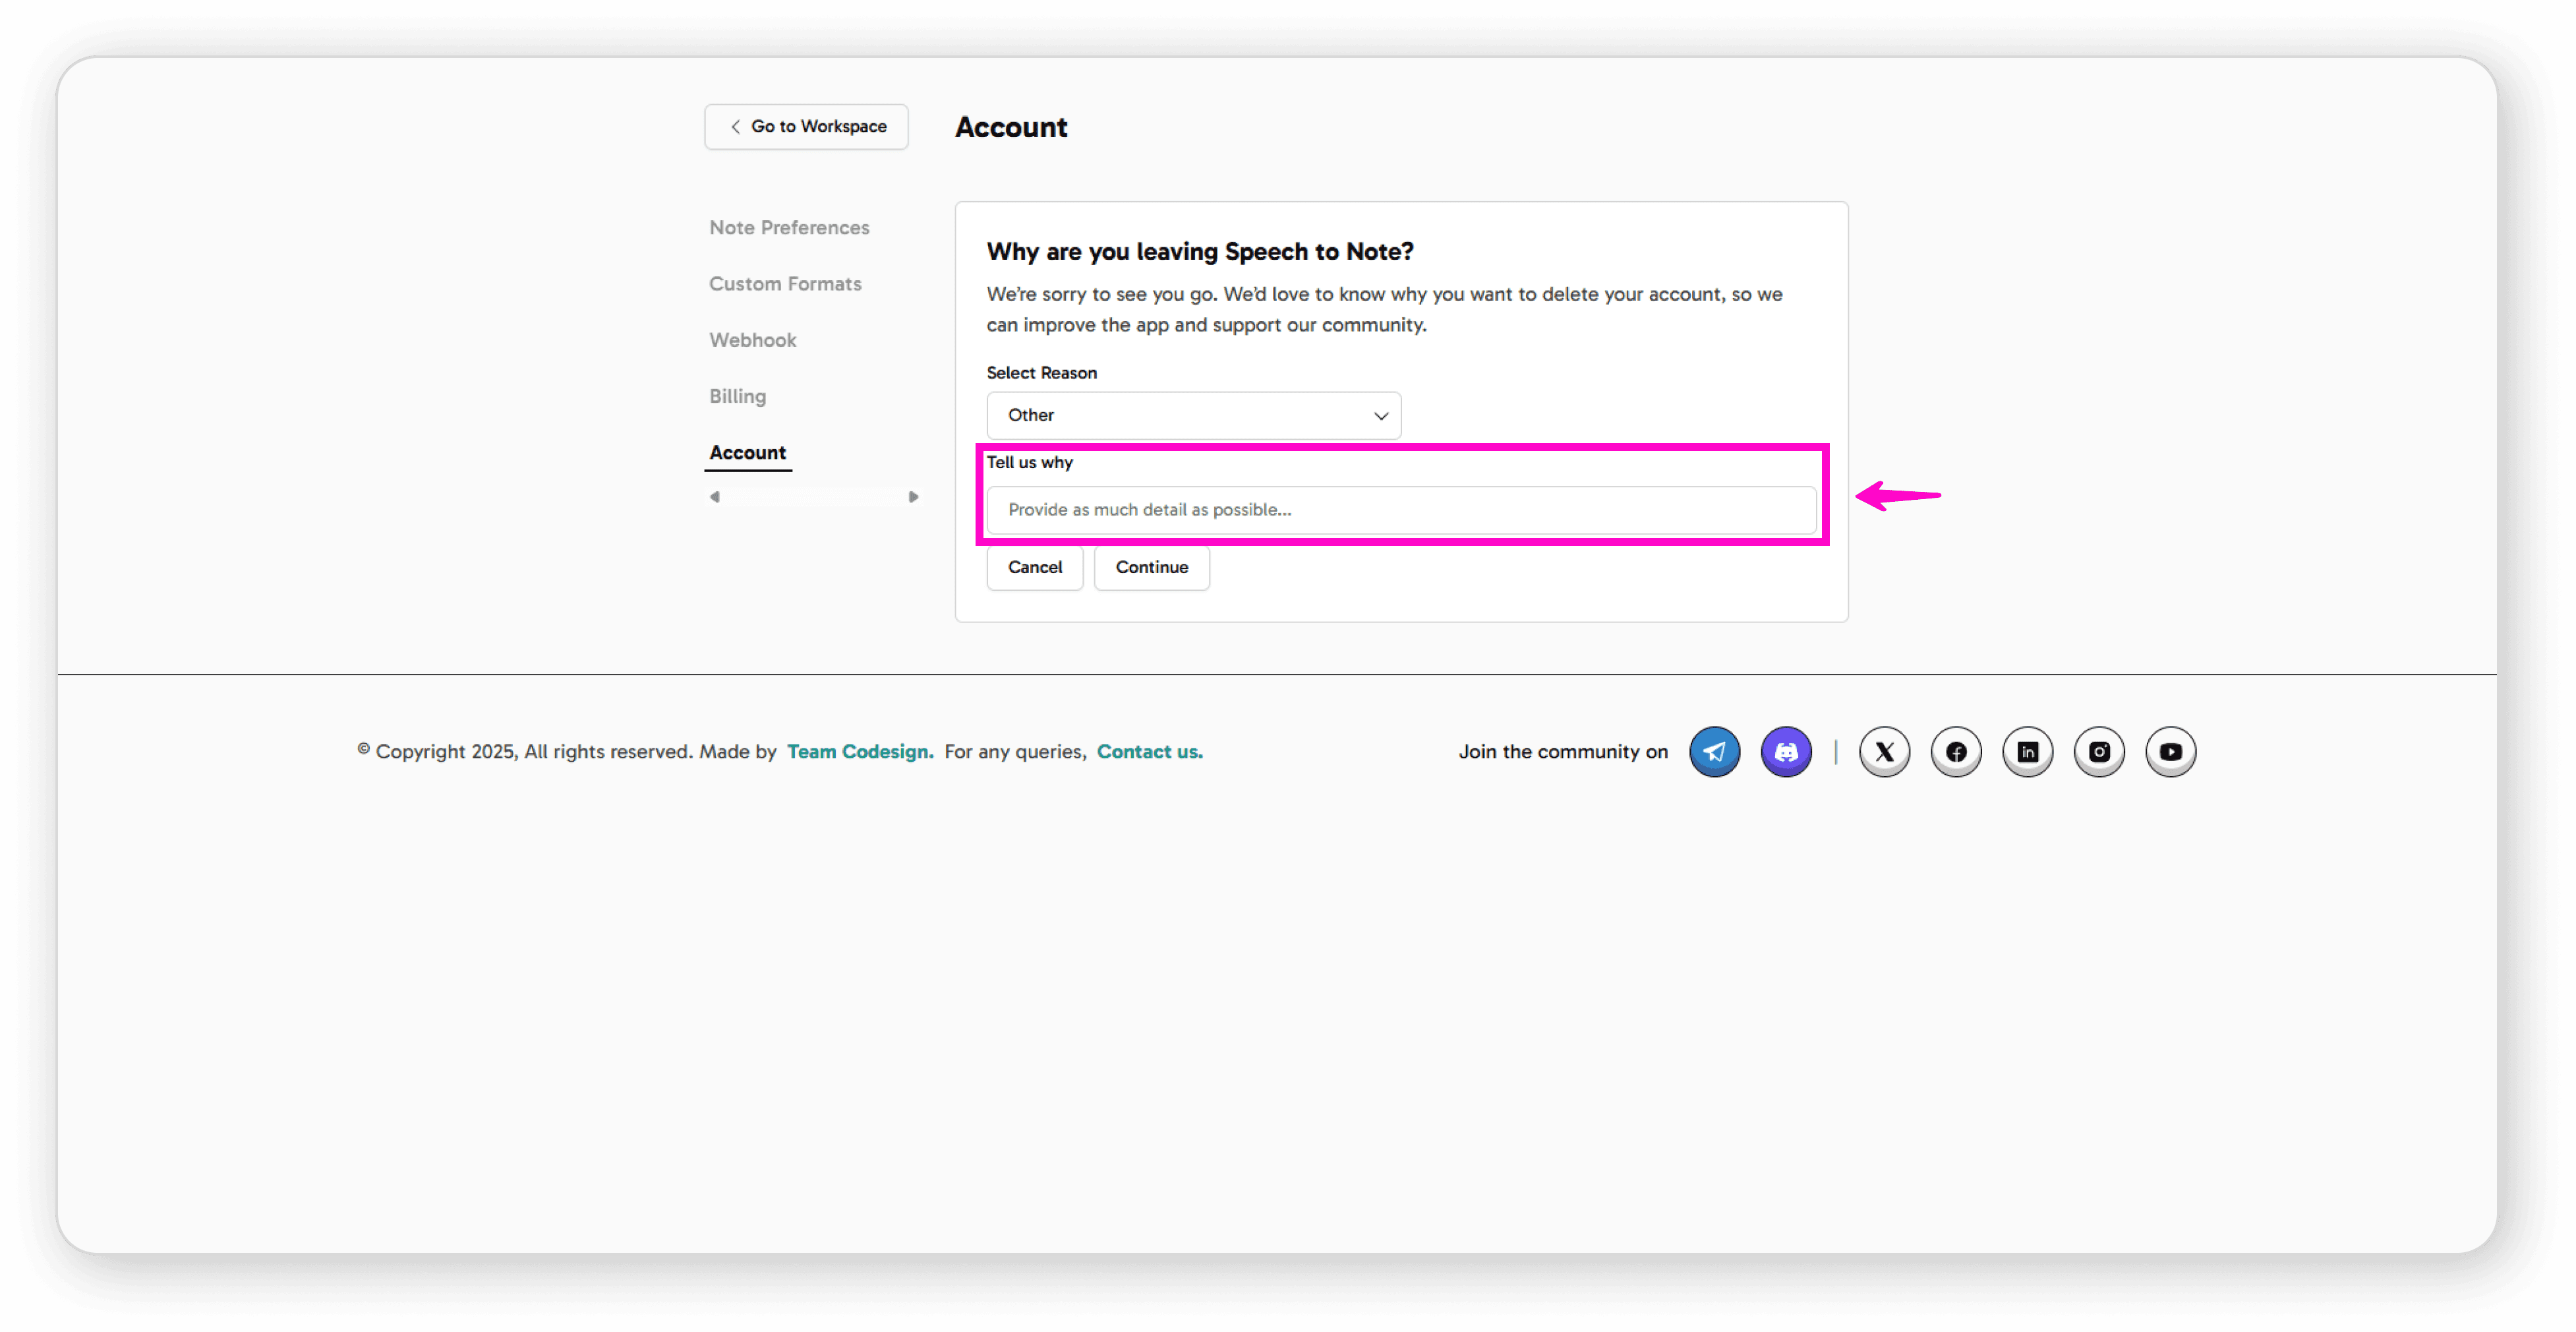2576x1332 pixels.
Task: Cancel the account deletion
Action: tap(1034, 568)
